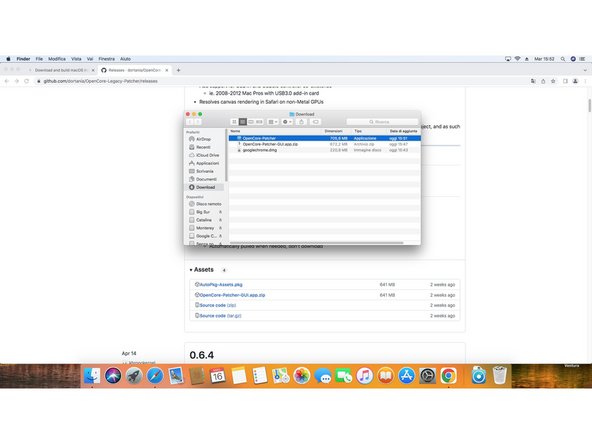This screenshot has height=444, width=592.
Task: Click the Finder edit tags button
Action: point(316,122)
